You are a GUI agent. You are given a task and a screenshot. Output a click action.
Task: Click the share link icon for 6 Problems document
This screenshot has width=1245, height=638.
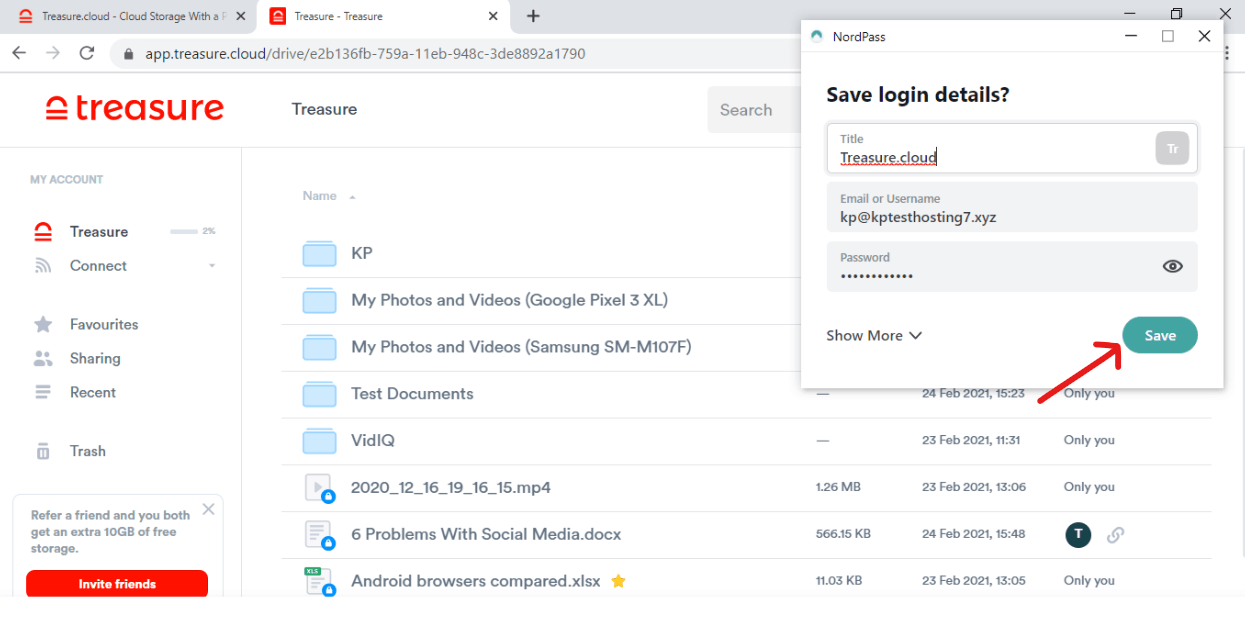tap(1115, 534)
